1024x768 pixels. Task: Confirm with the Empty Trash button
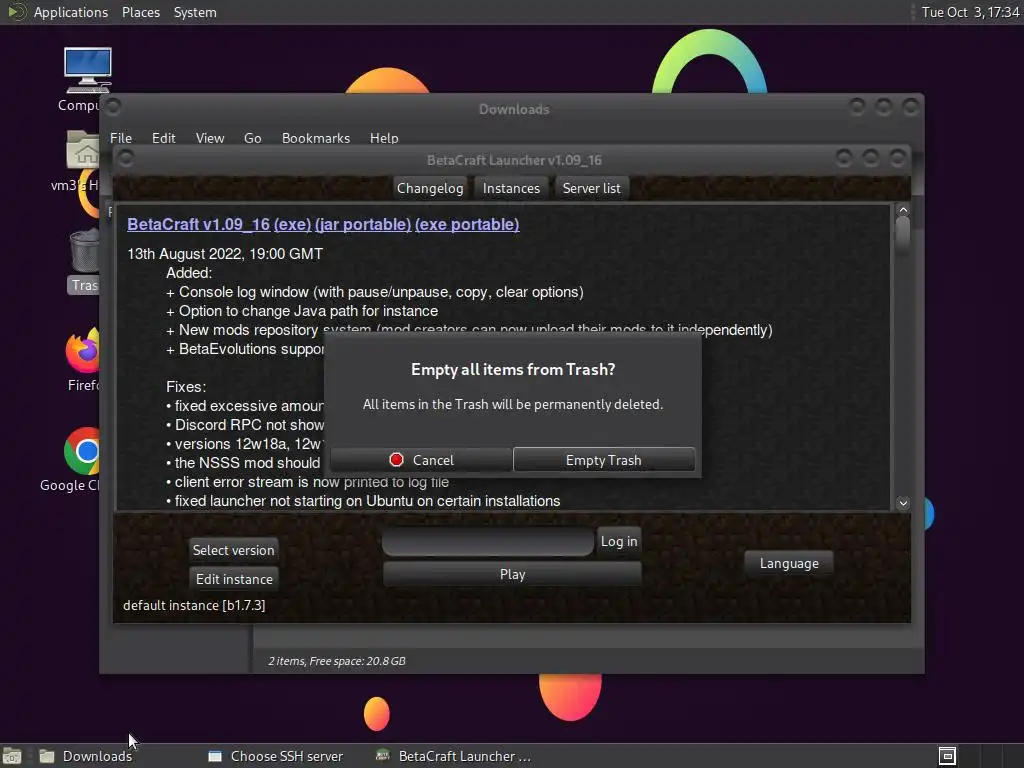[604, 460]
